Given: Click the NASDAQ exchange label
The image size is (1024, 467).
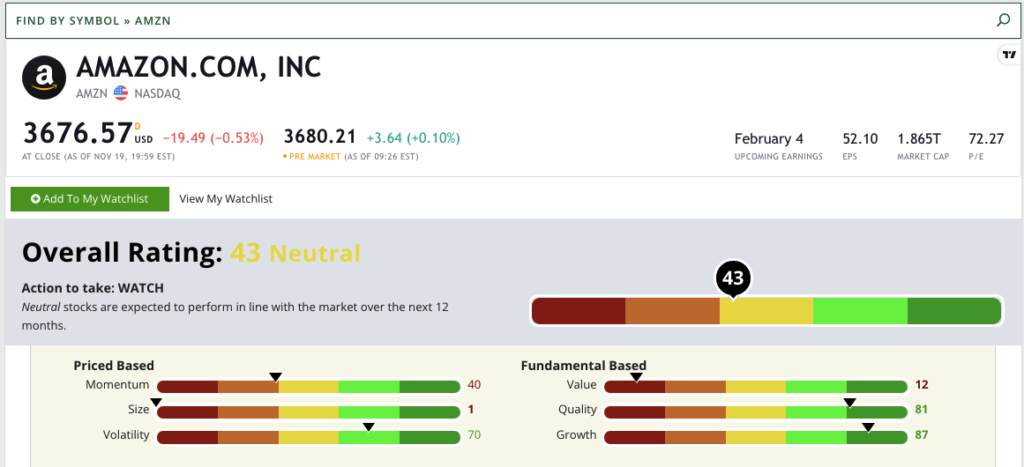Looking at the screenshot, I should tap(157, 94).
